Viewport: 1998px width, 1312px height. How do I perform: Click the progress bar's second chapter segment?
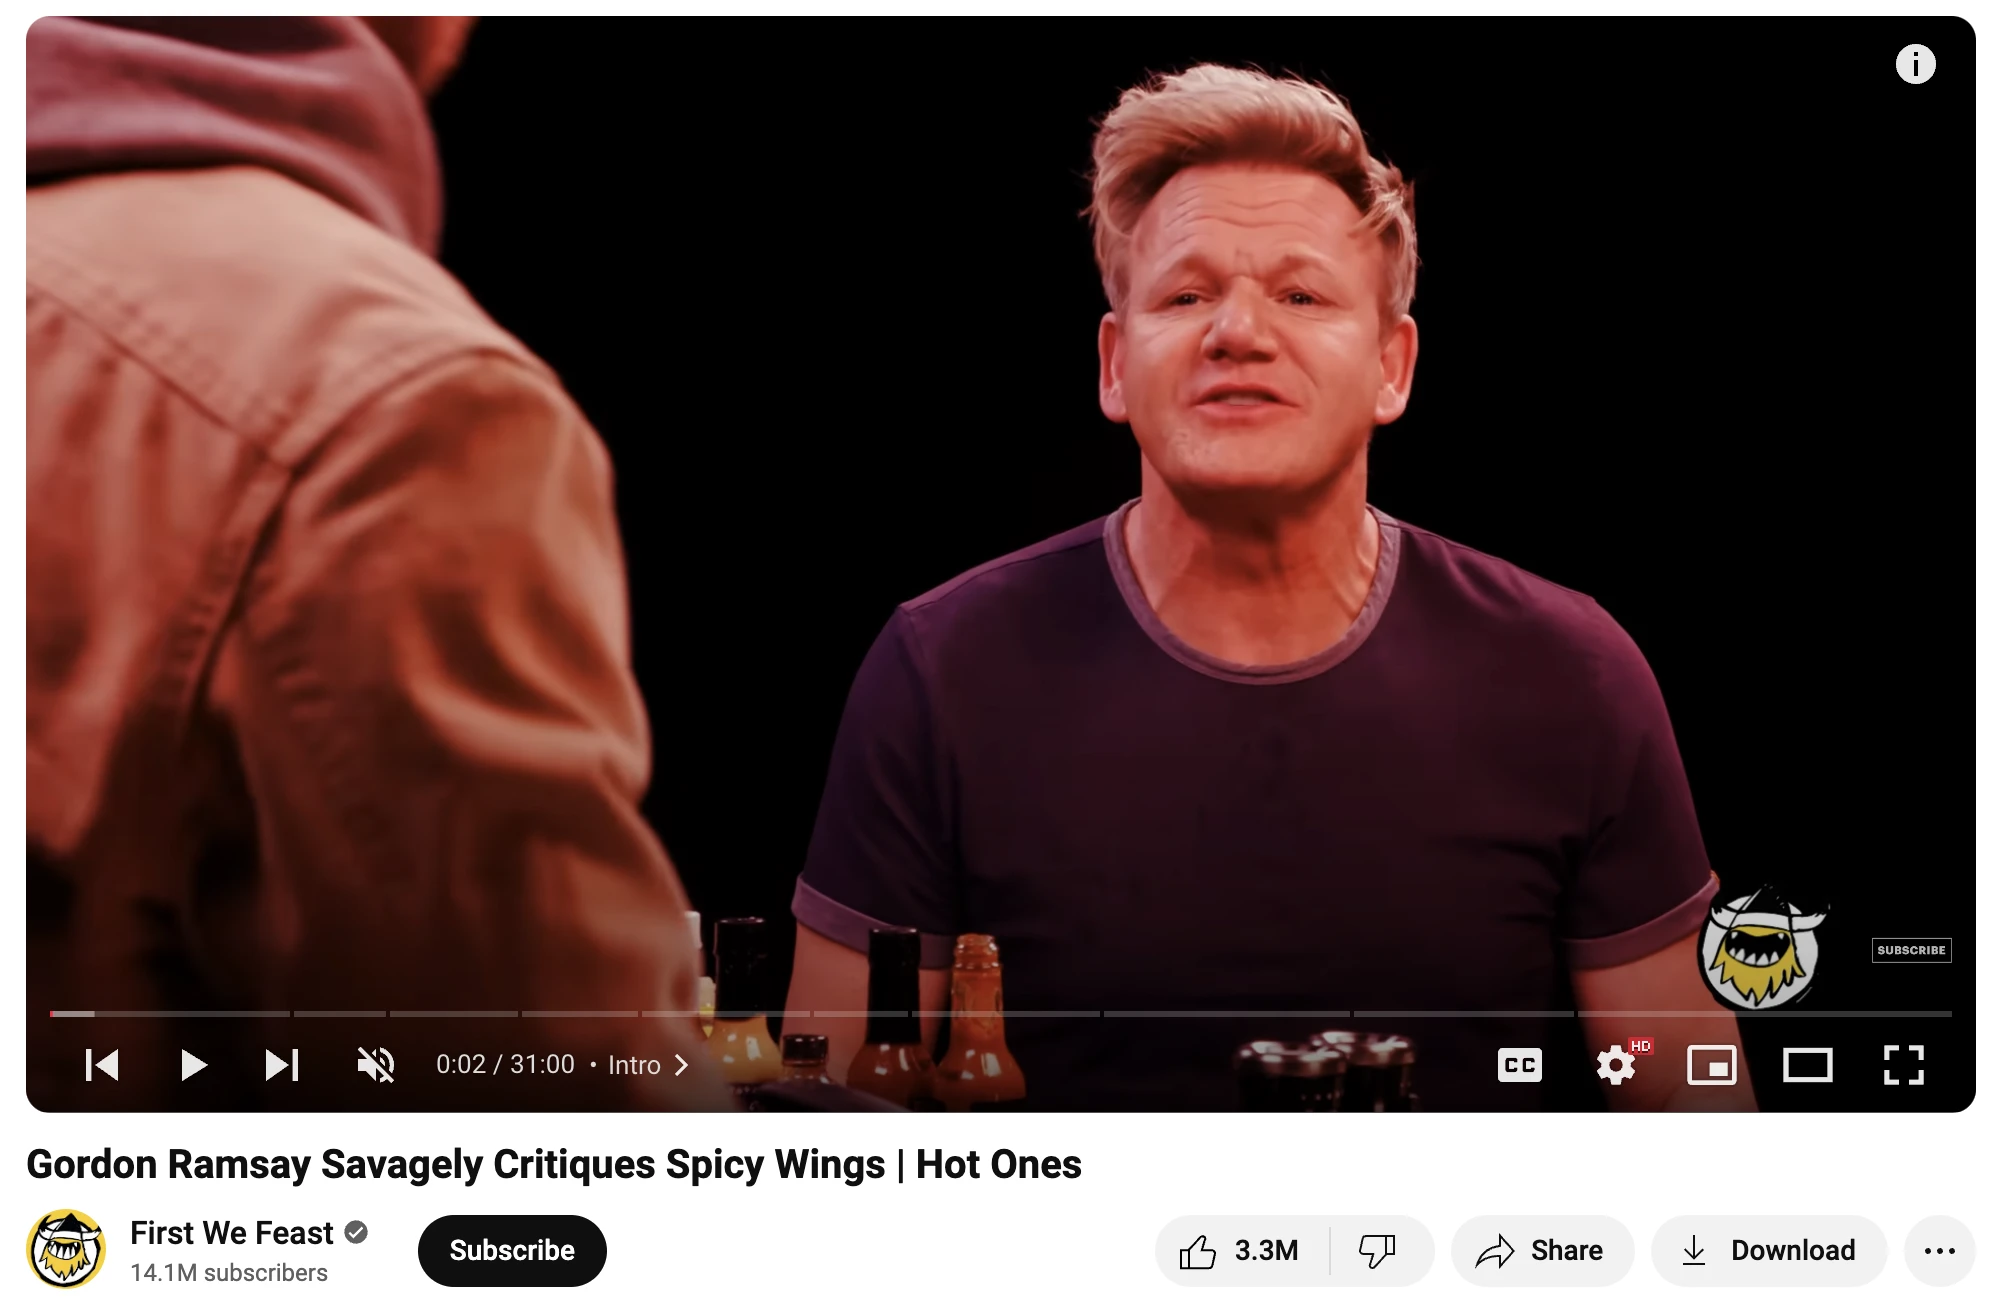coord(339,1014)
